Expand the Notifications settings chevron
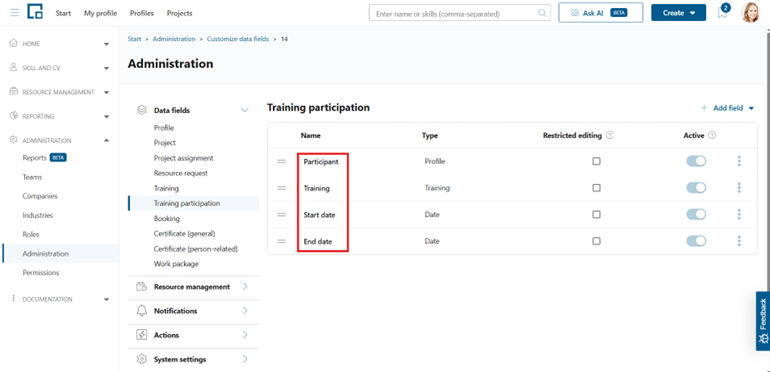Viewport: 770px width, 372px height. [x=245, y=311]
